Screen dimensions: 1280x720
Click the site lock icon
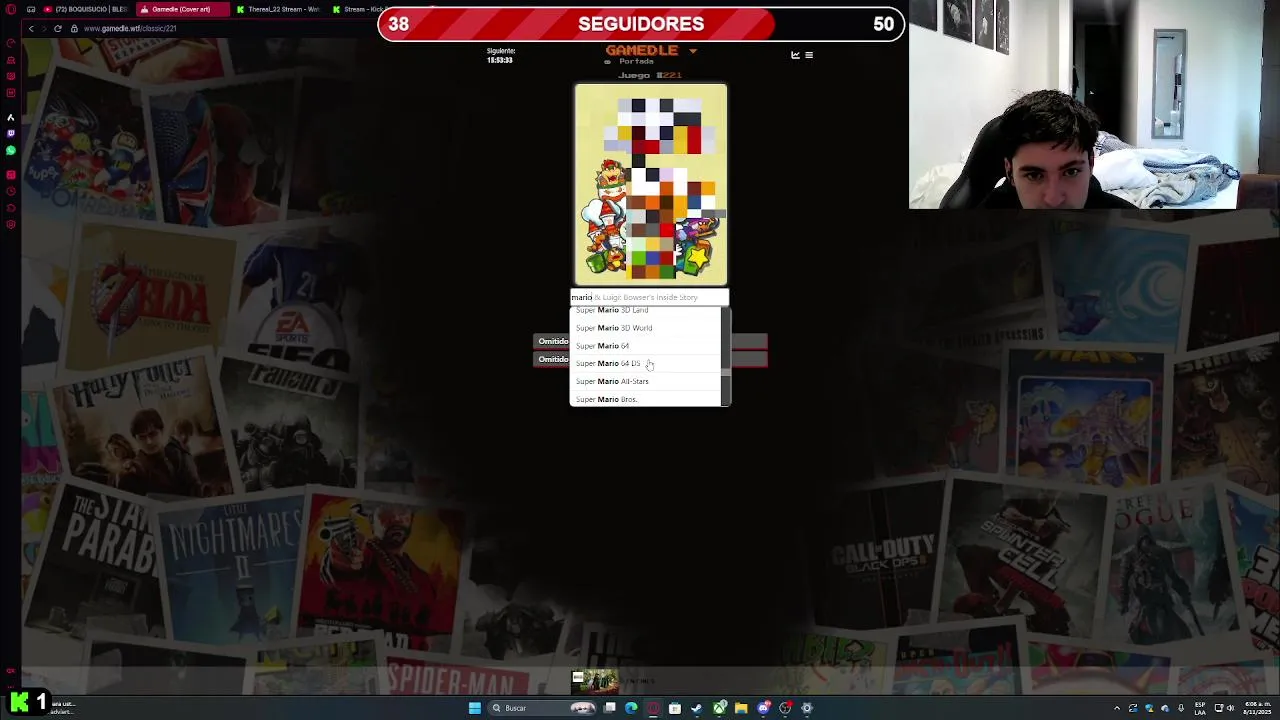[74, 28]
